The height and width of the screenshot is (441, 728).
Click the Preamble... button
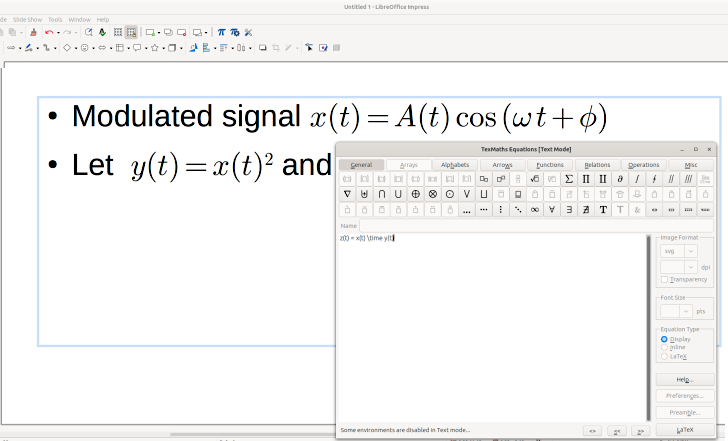click(685, 413)
